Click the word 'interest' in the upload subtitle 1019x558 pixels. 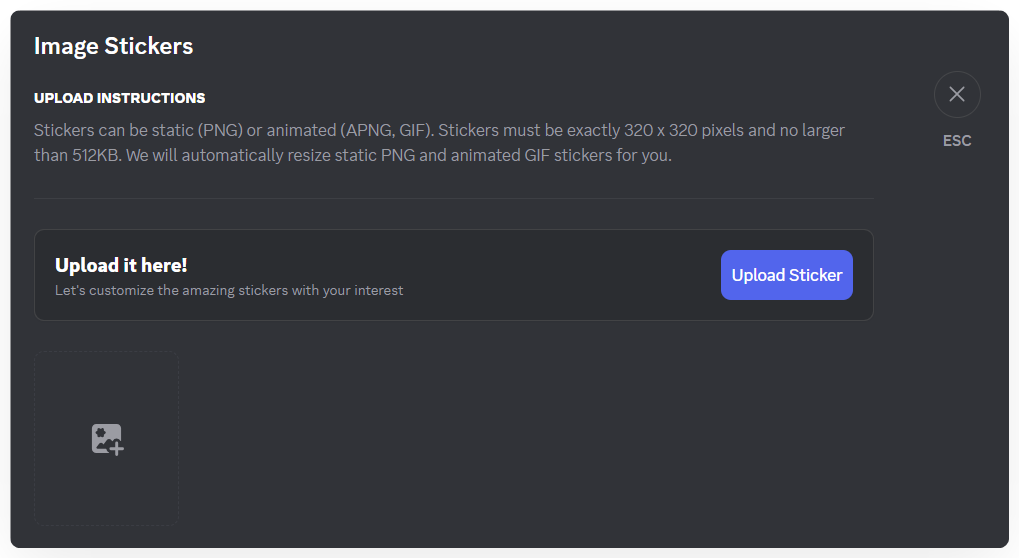click(x=380, y=291)
